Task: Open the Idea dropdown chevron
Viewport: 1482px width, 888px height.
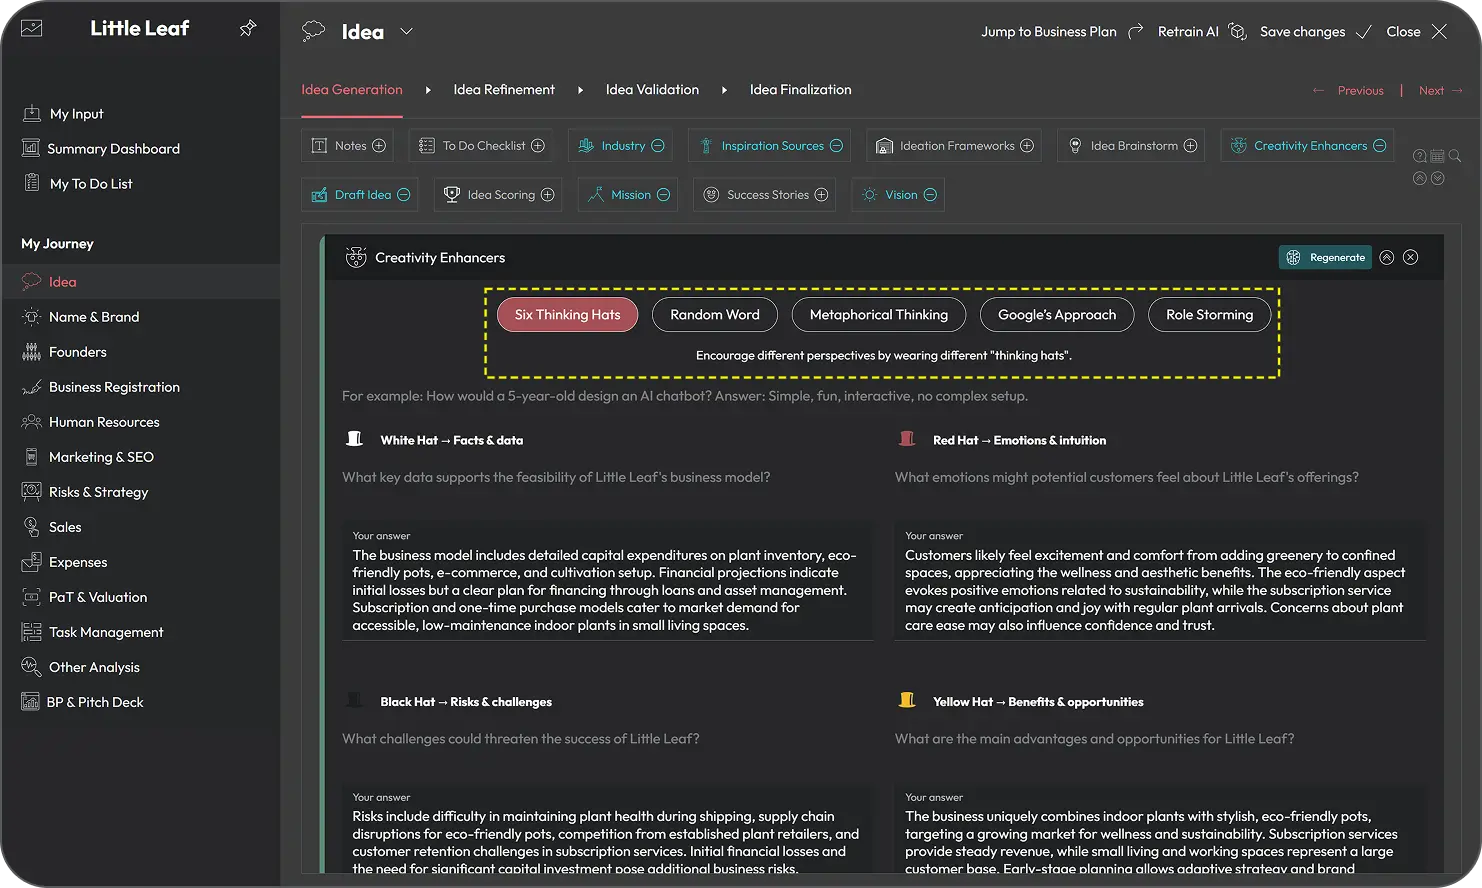Action: (x=406, y=31)
